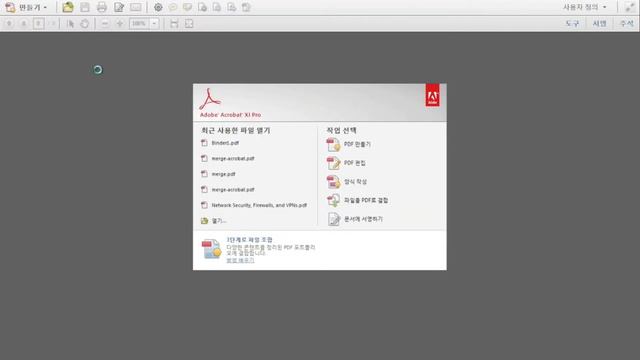This screenshot has width=640, height=360.
Task: Click the fit width scrolling mode icon
Action: 174,24
